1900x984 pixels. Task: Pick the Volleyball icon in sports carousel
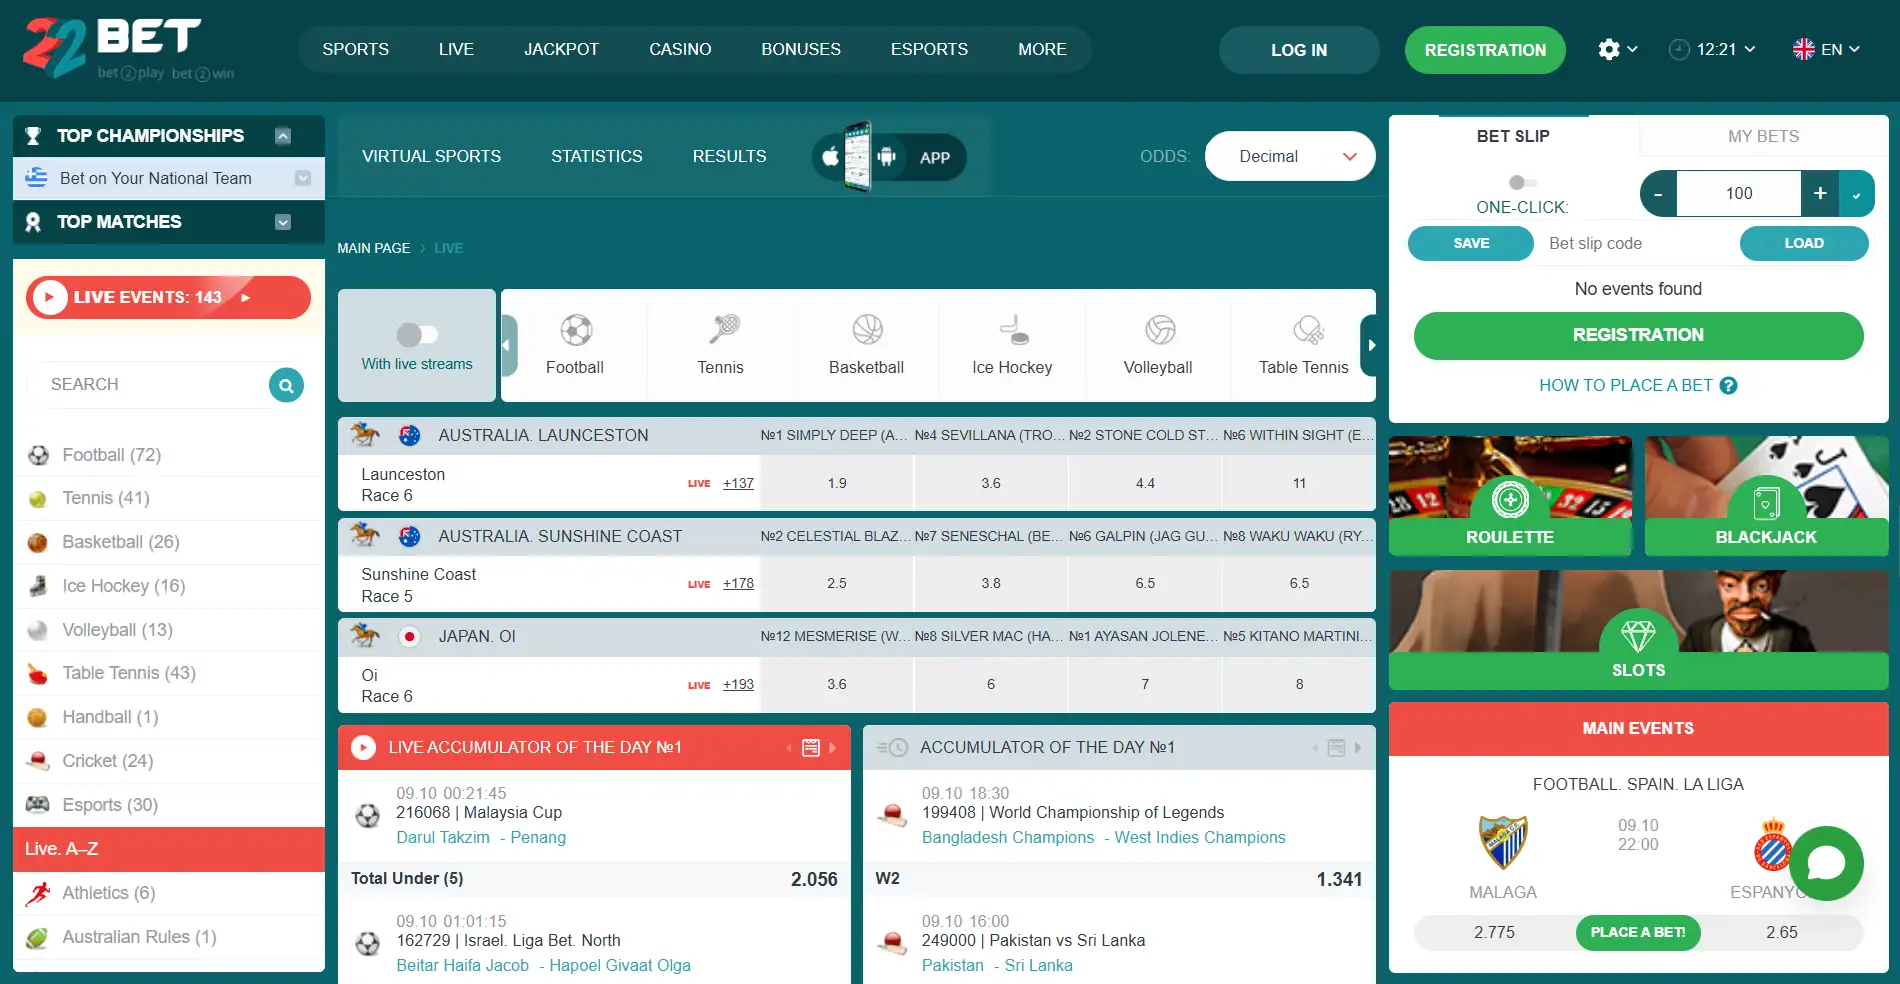[x=1160, y=330]
